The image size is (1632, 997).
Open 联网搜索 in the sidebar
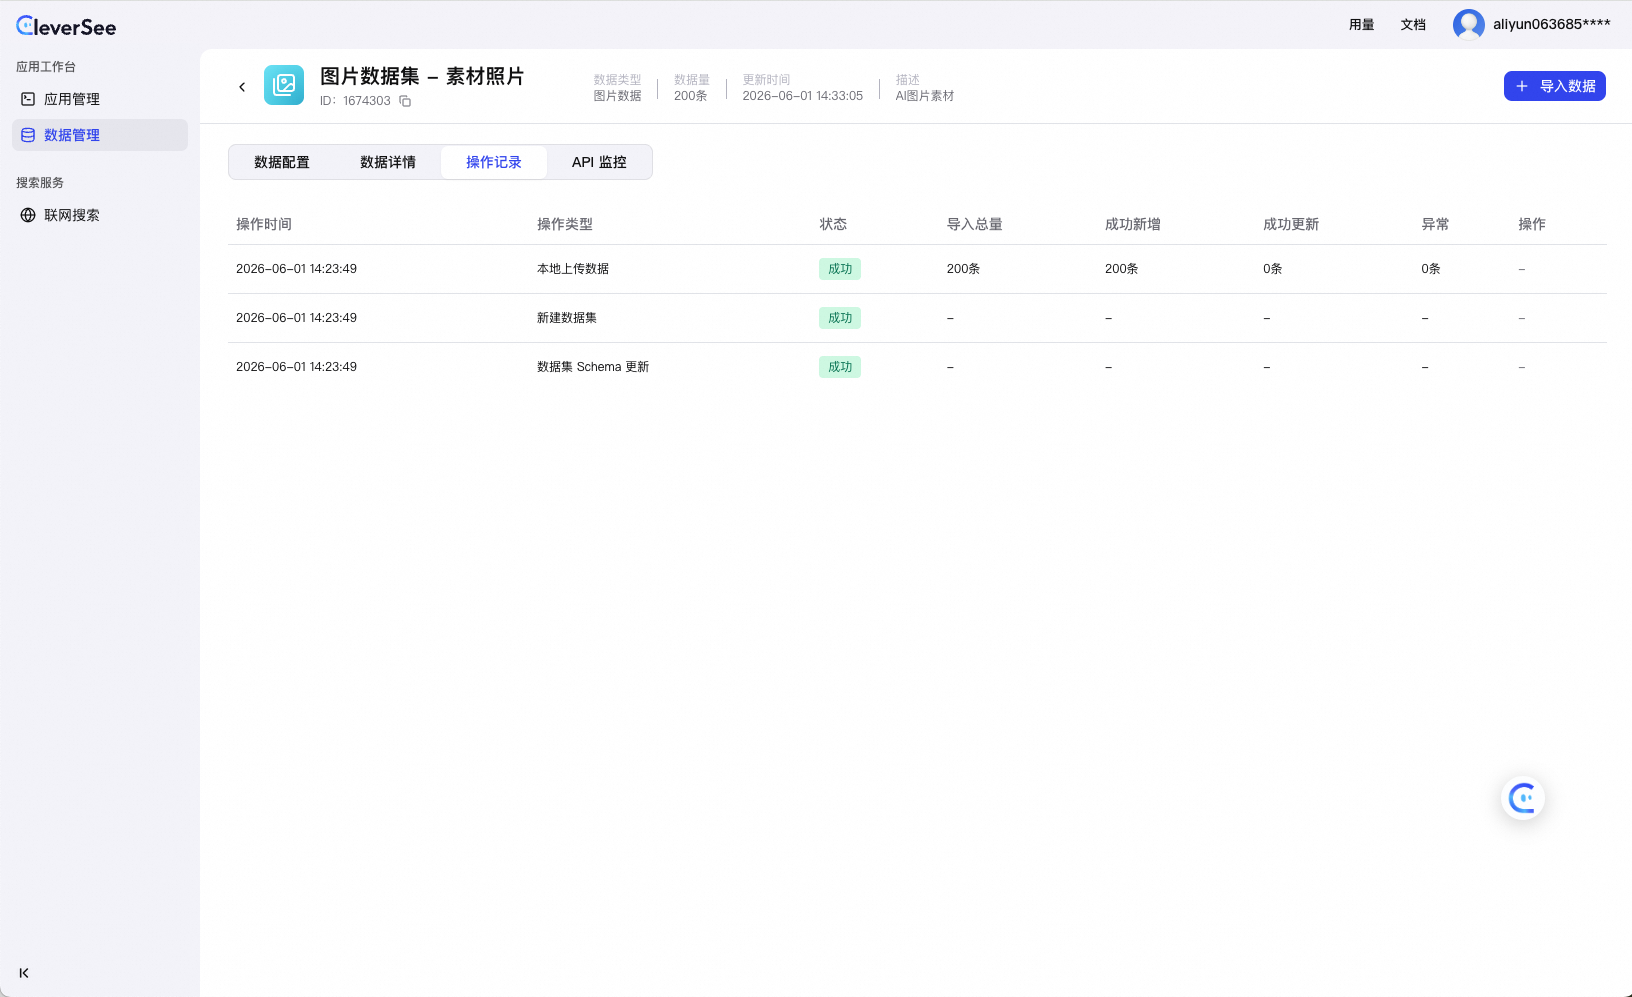point(100,215)
